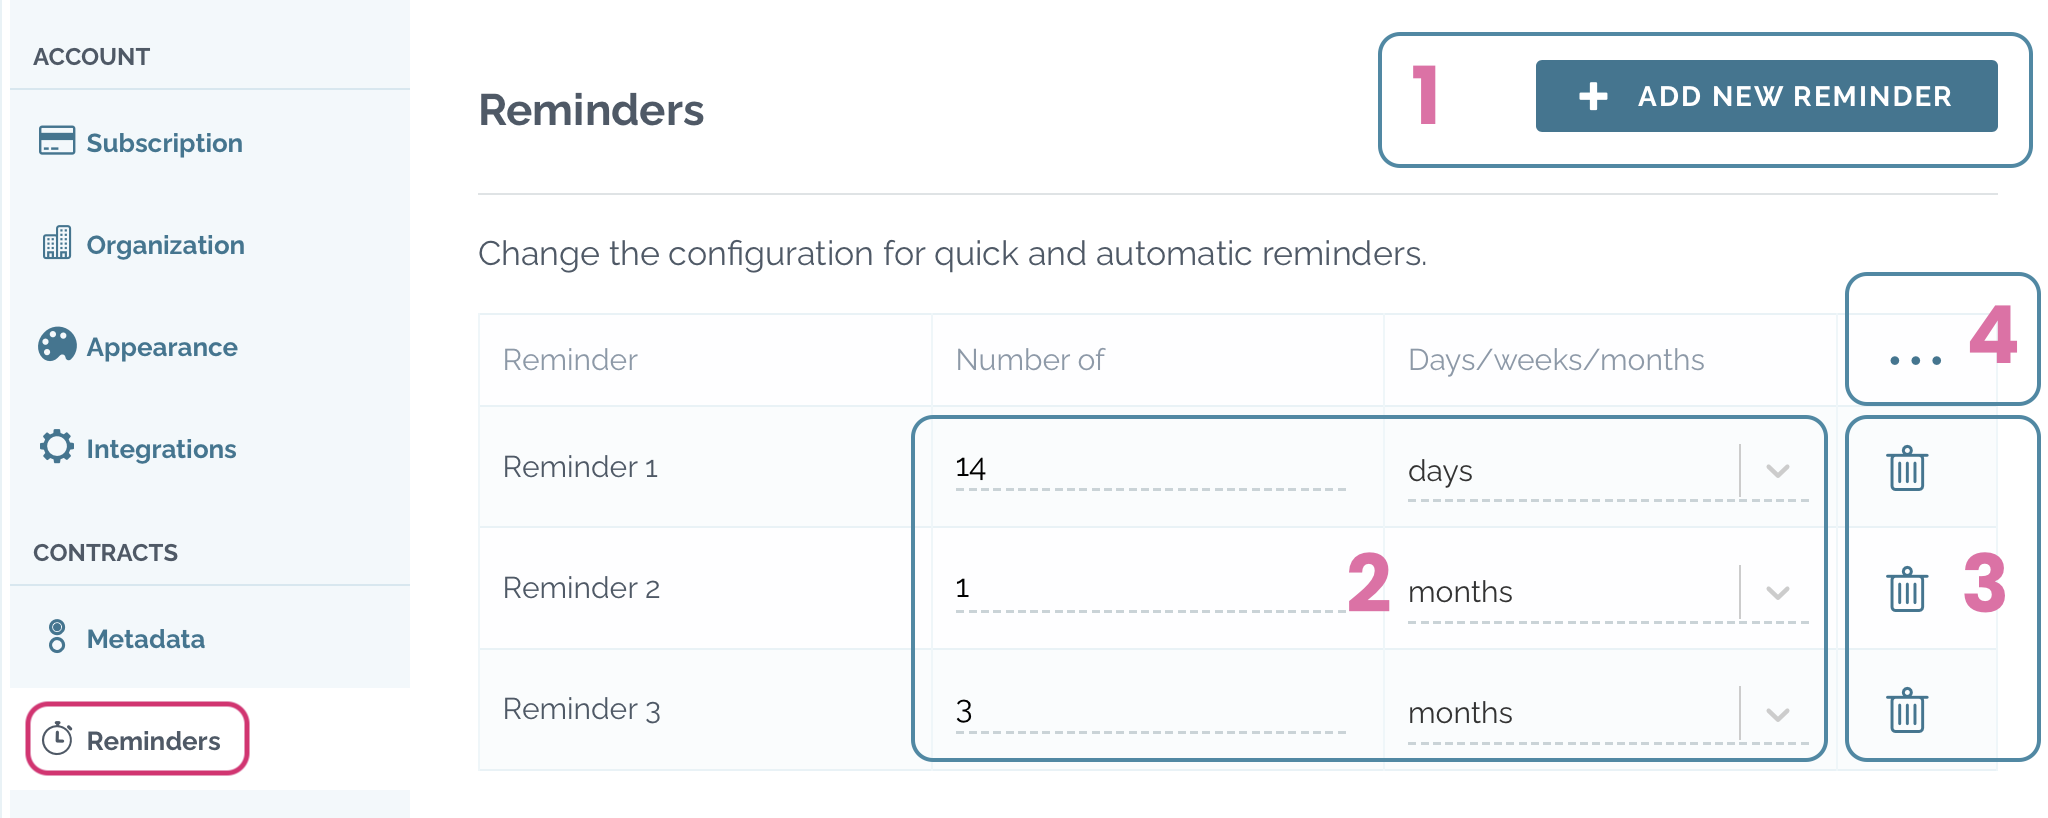2048x818 pixels.
Task: Expand the days unit dropdown for Reminder 1
Action: [x=1777, y=471]
